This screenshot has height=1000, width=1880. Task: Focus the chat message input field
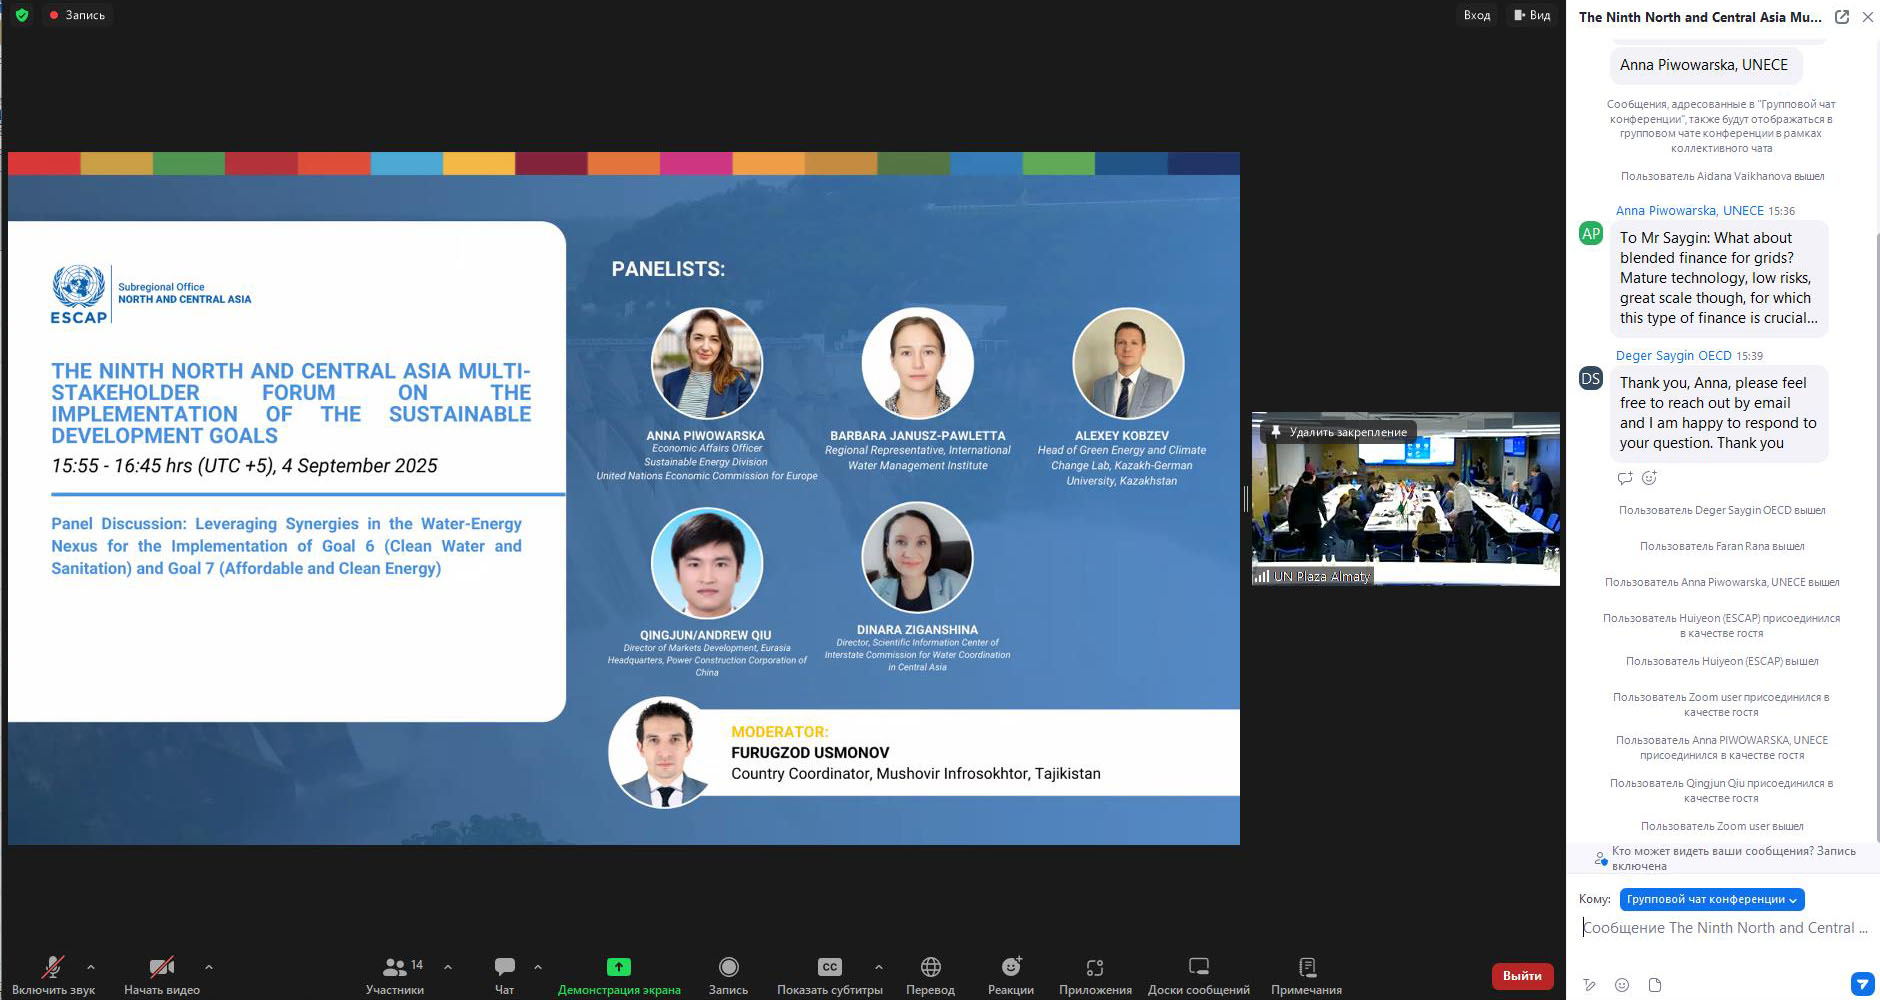pos(1725,928)
